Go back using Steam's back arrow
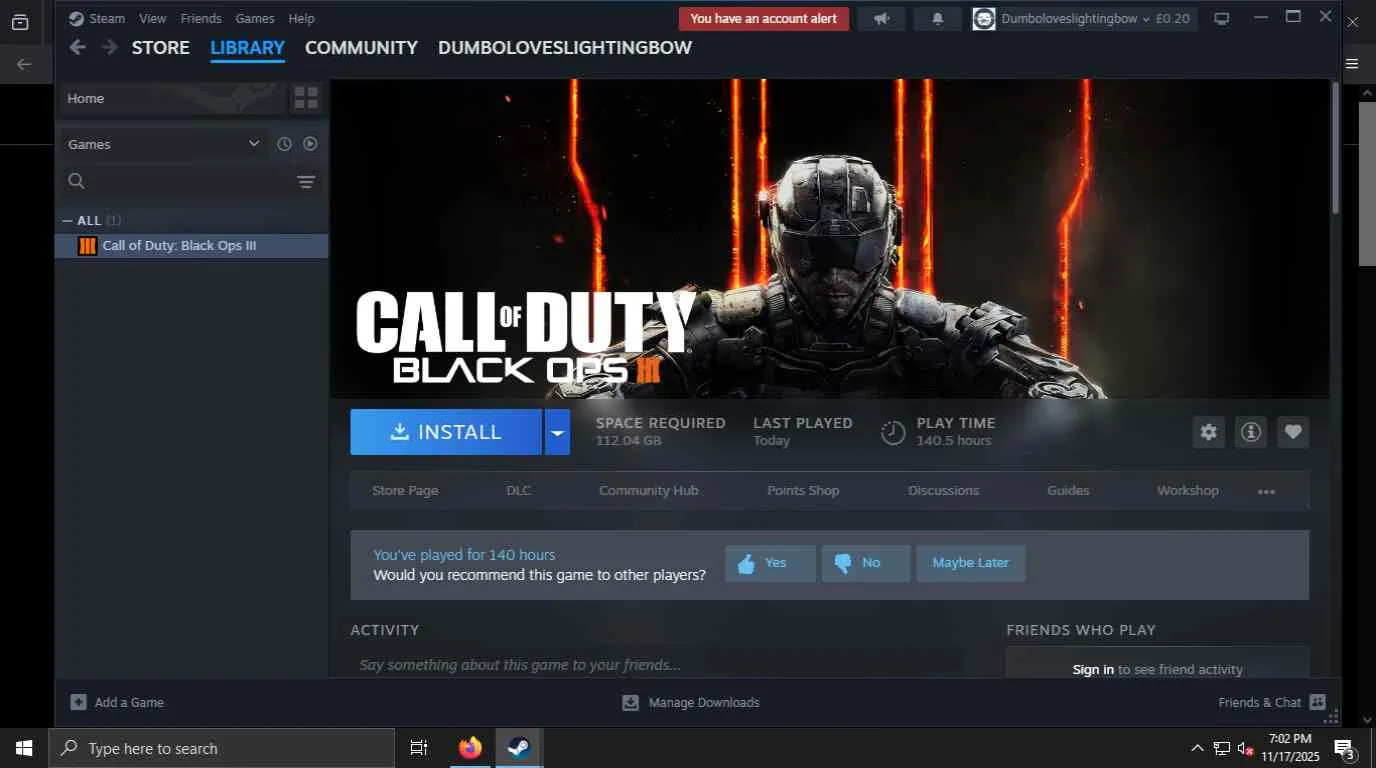 77,48
